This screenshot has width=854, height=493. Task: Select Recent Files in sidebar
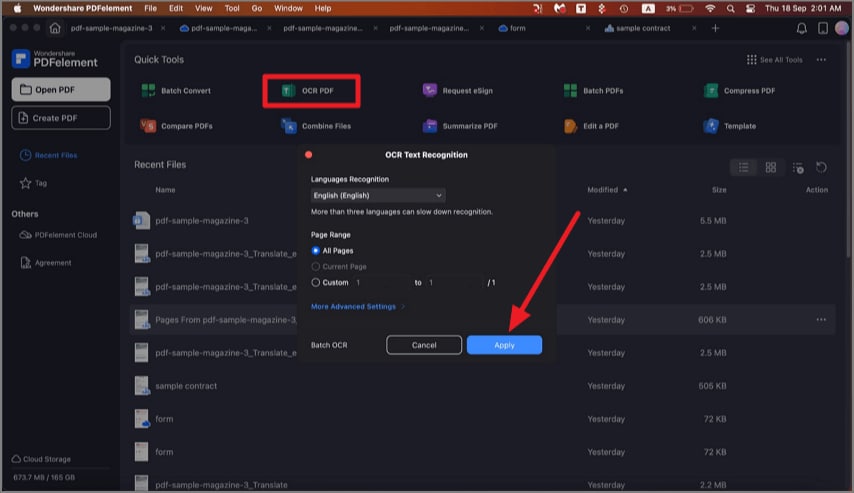pos(48,155)
